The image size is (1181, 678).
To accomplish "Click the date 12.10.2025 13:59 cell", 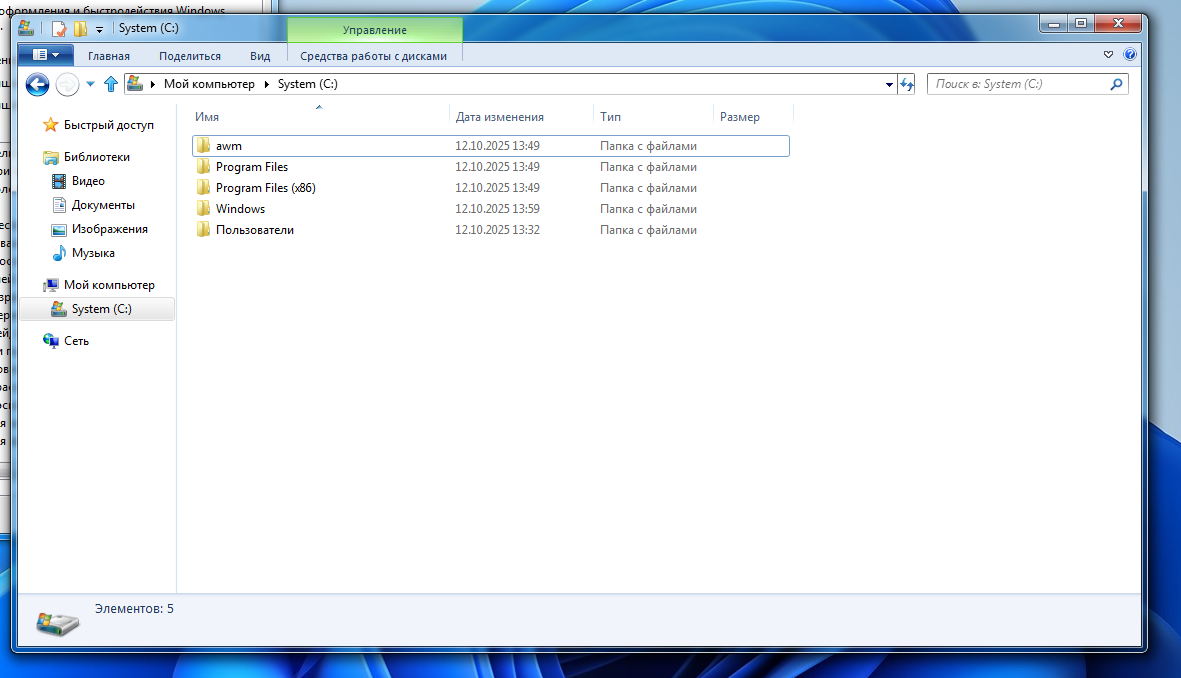I will point(497,209).
